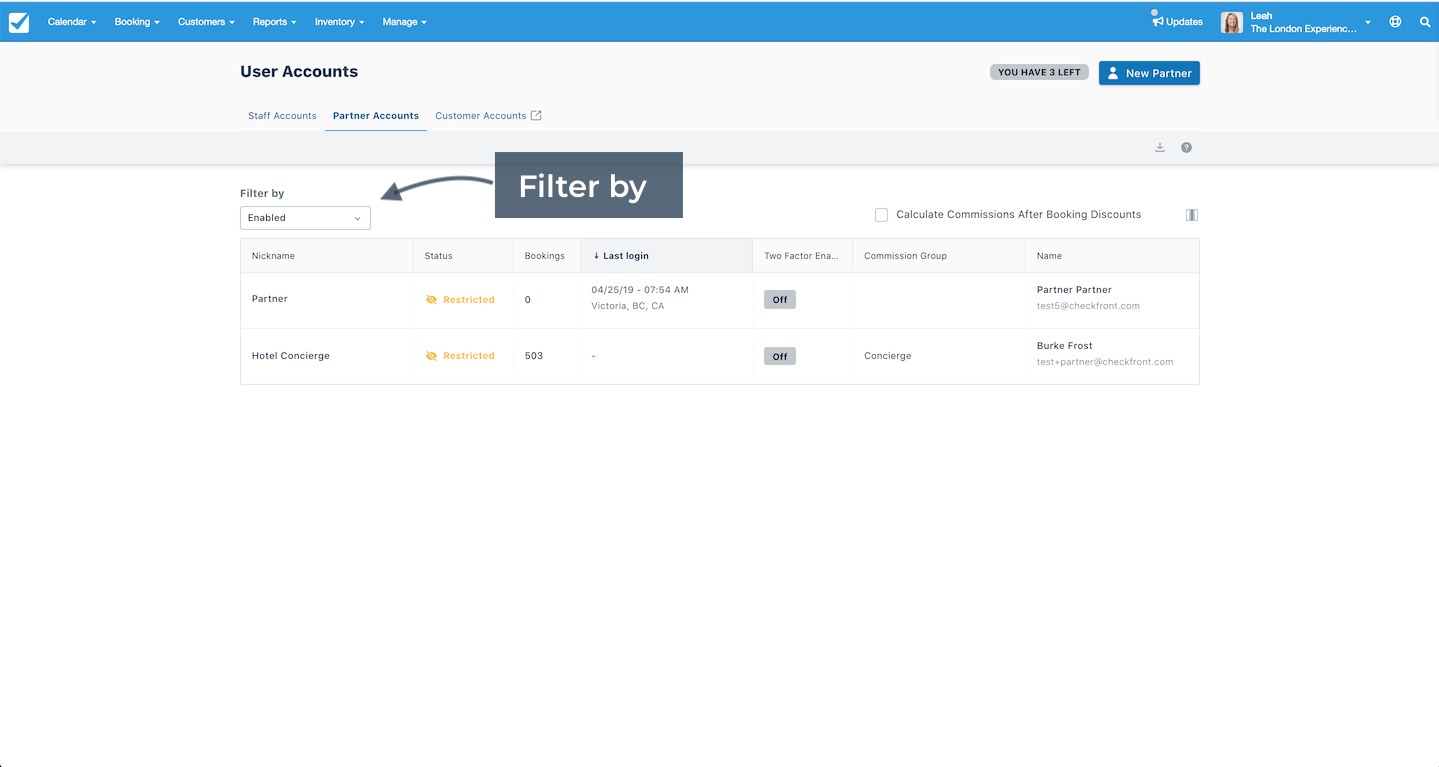Toggle two factor Off for Partner row
The image size is (1439, 767).
(780, 300)
